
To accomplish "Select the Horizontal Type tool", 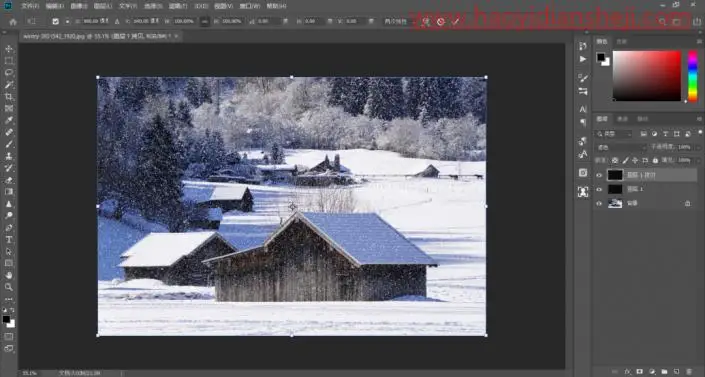I will coord(9,239).
